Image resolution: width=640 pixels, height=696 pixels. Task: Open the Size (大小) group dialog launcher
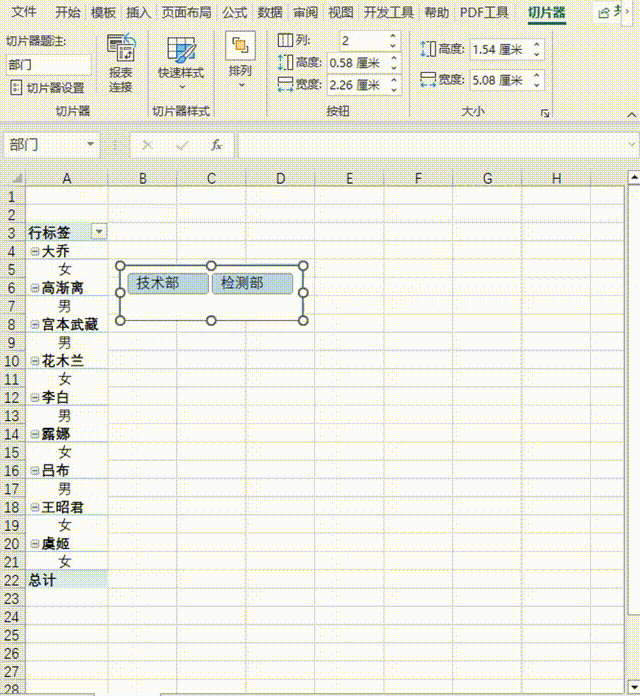pyautogui.click(x=545, y=113)
